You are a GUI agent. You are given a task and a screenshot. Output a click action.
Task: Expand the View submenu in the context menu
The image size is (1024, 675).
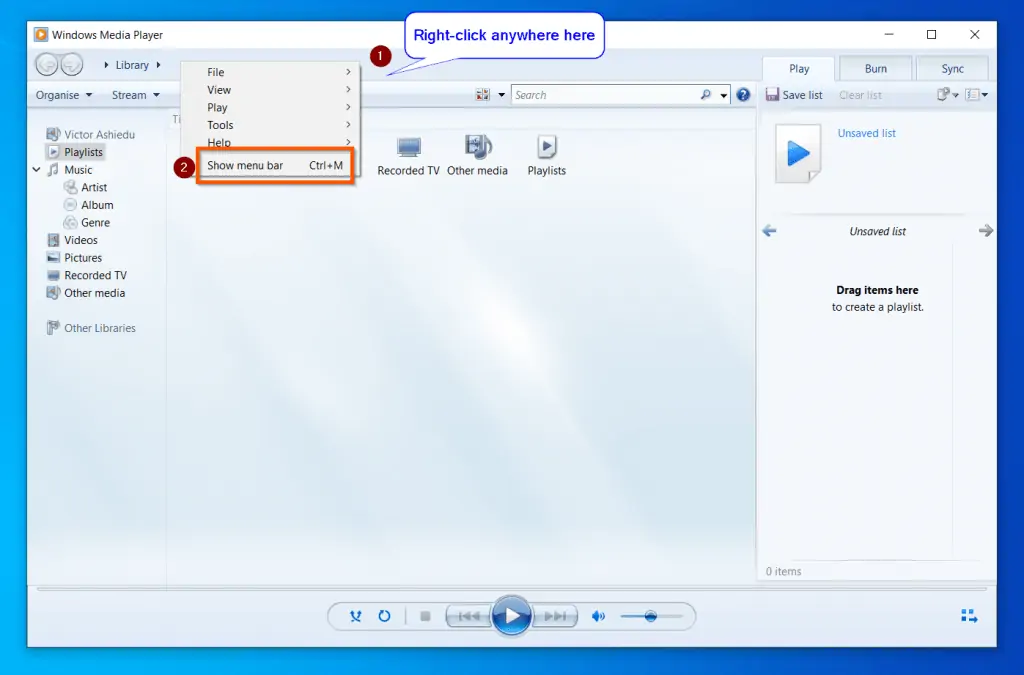pyautogui.click(x=218, y=89)
